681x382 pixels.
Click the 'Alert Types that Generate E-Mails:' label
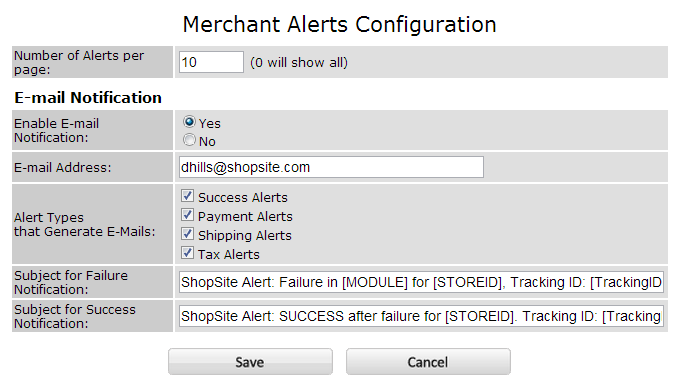(x=84, y=224)
